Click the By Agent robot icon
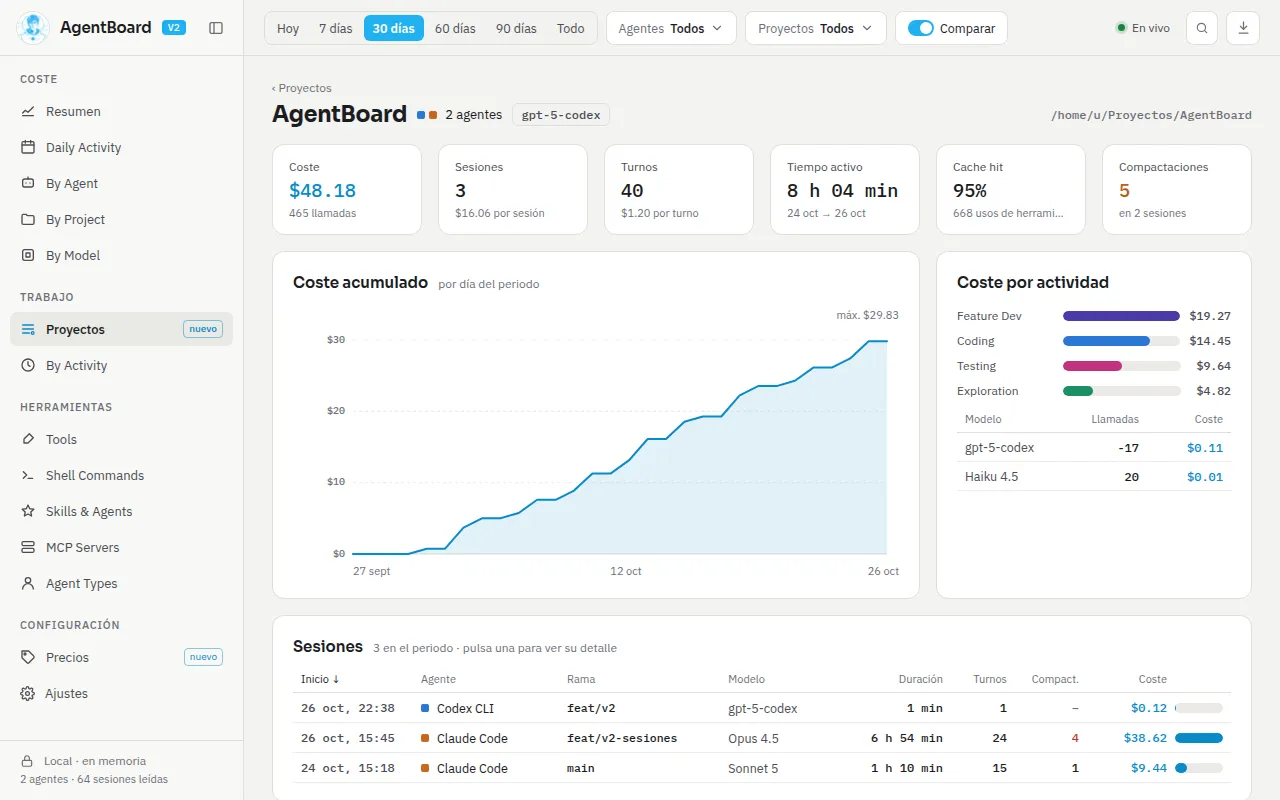 [28, 184]
